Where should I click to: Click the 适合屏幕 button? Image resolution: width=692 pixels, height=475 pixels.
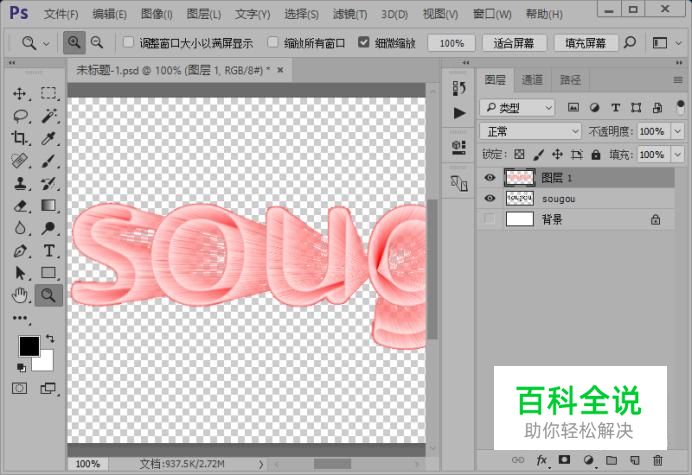pos(514,43)
